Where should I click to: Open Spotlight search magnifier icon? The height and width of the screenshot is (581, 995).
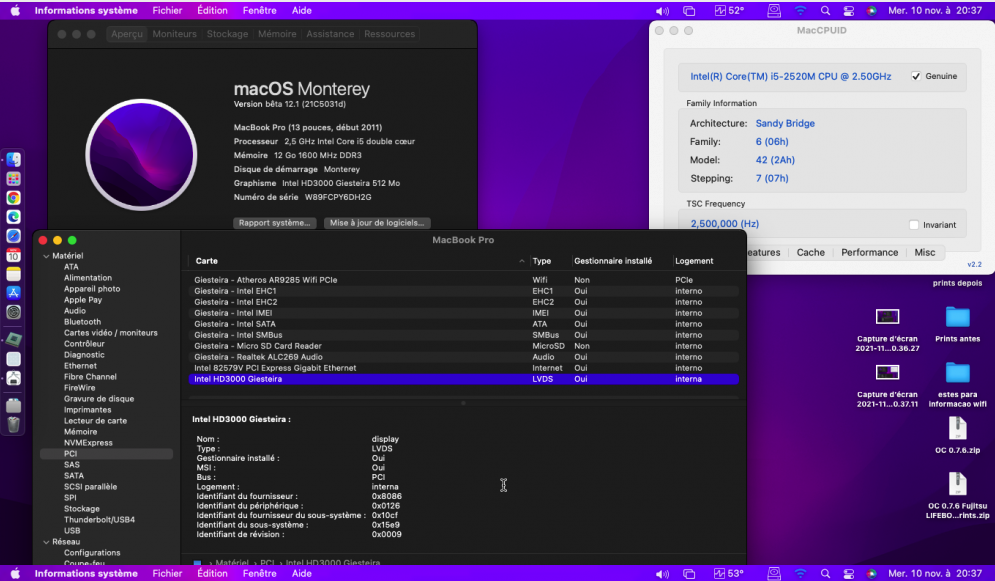pyautogui.click(x=824, y=10)
